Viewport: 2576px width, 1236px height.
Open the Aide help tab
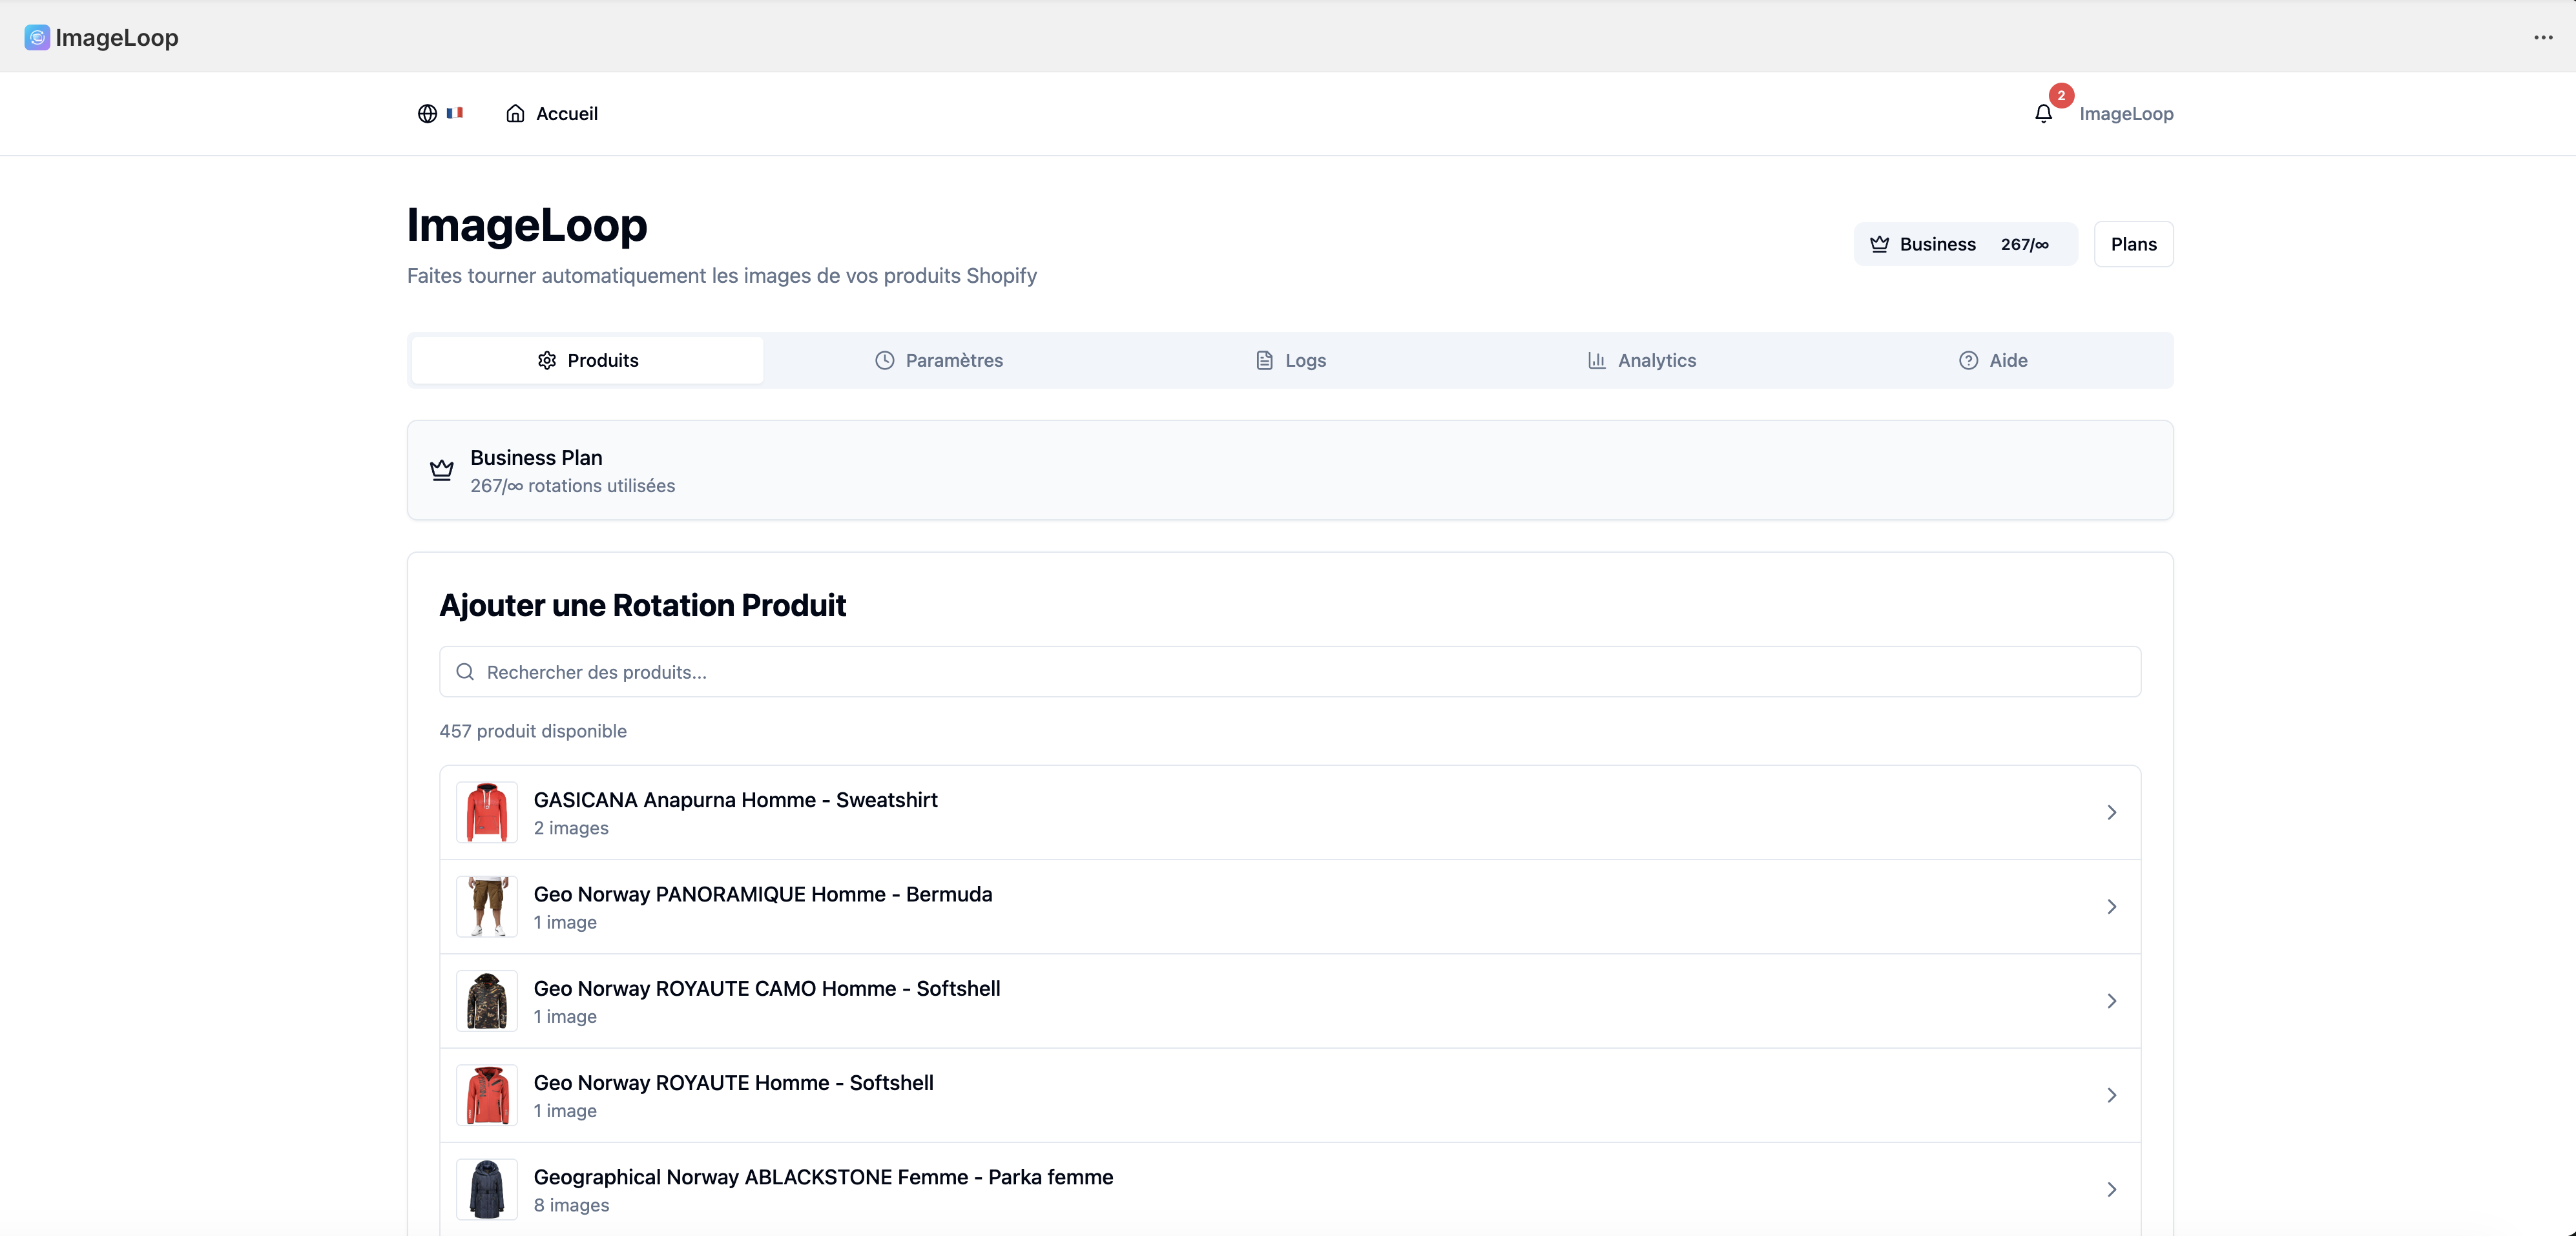[1993, 360]
